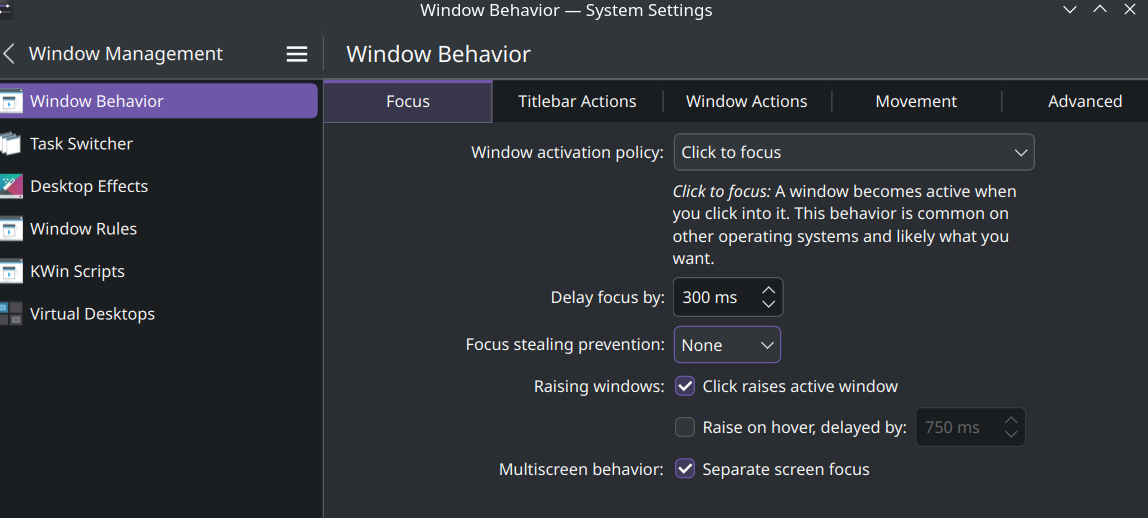Screen dimensions: 1148x518
Task: Open the hamburger menu in sidebar header
Action: click(297, 54)
